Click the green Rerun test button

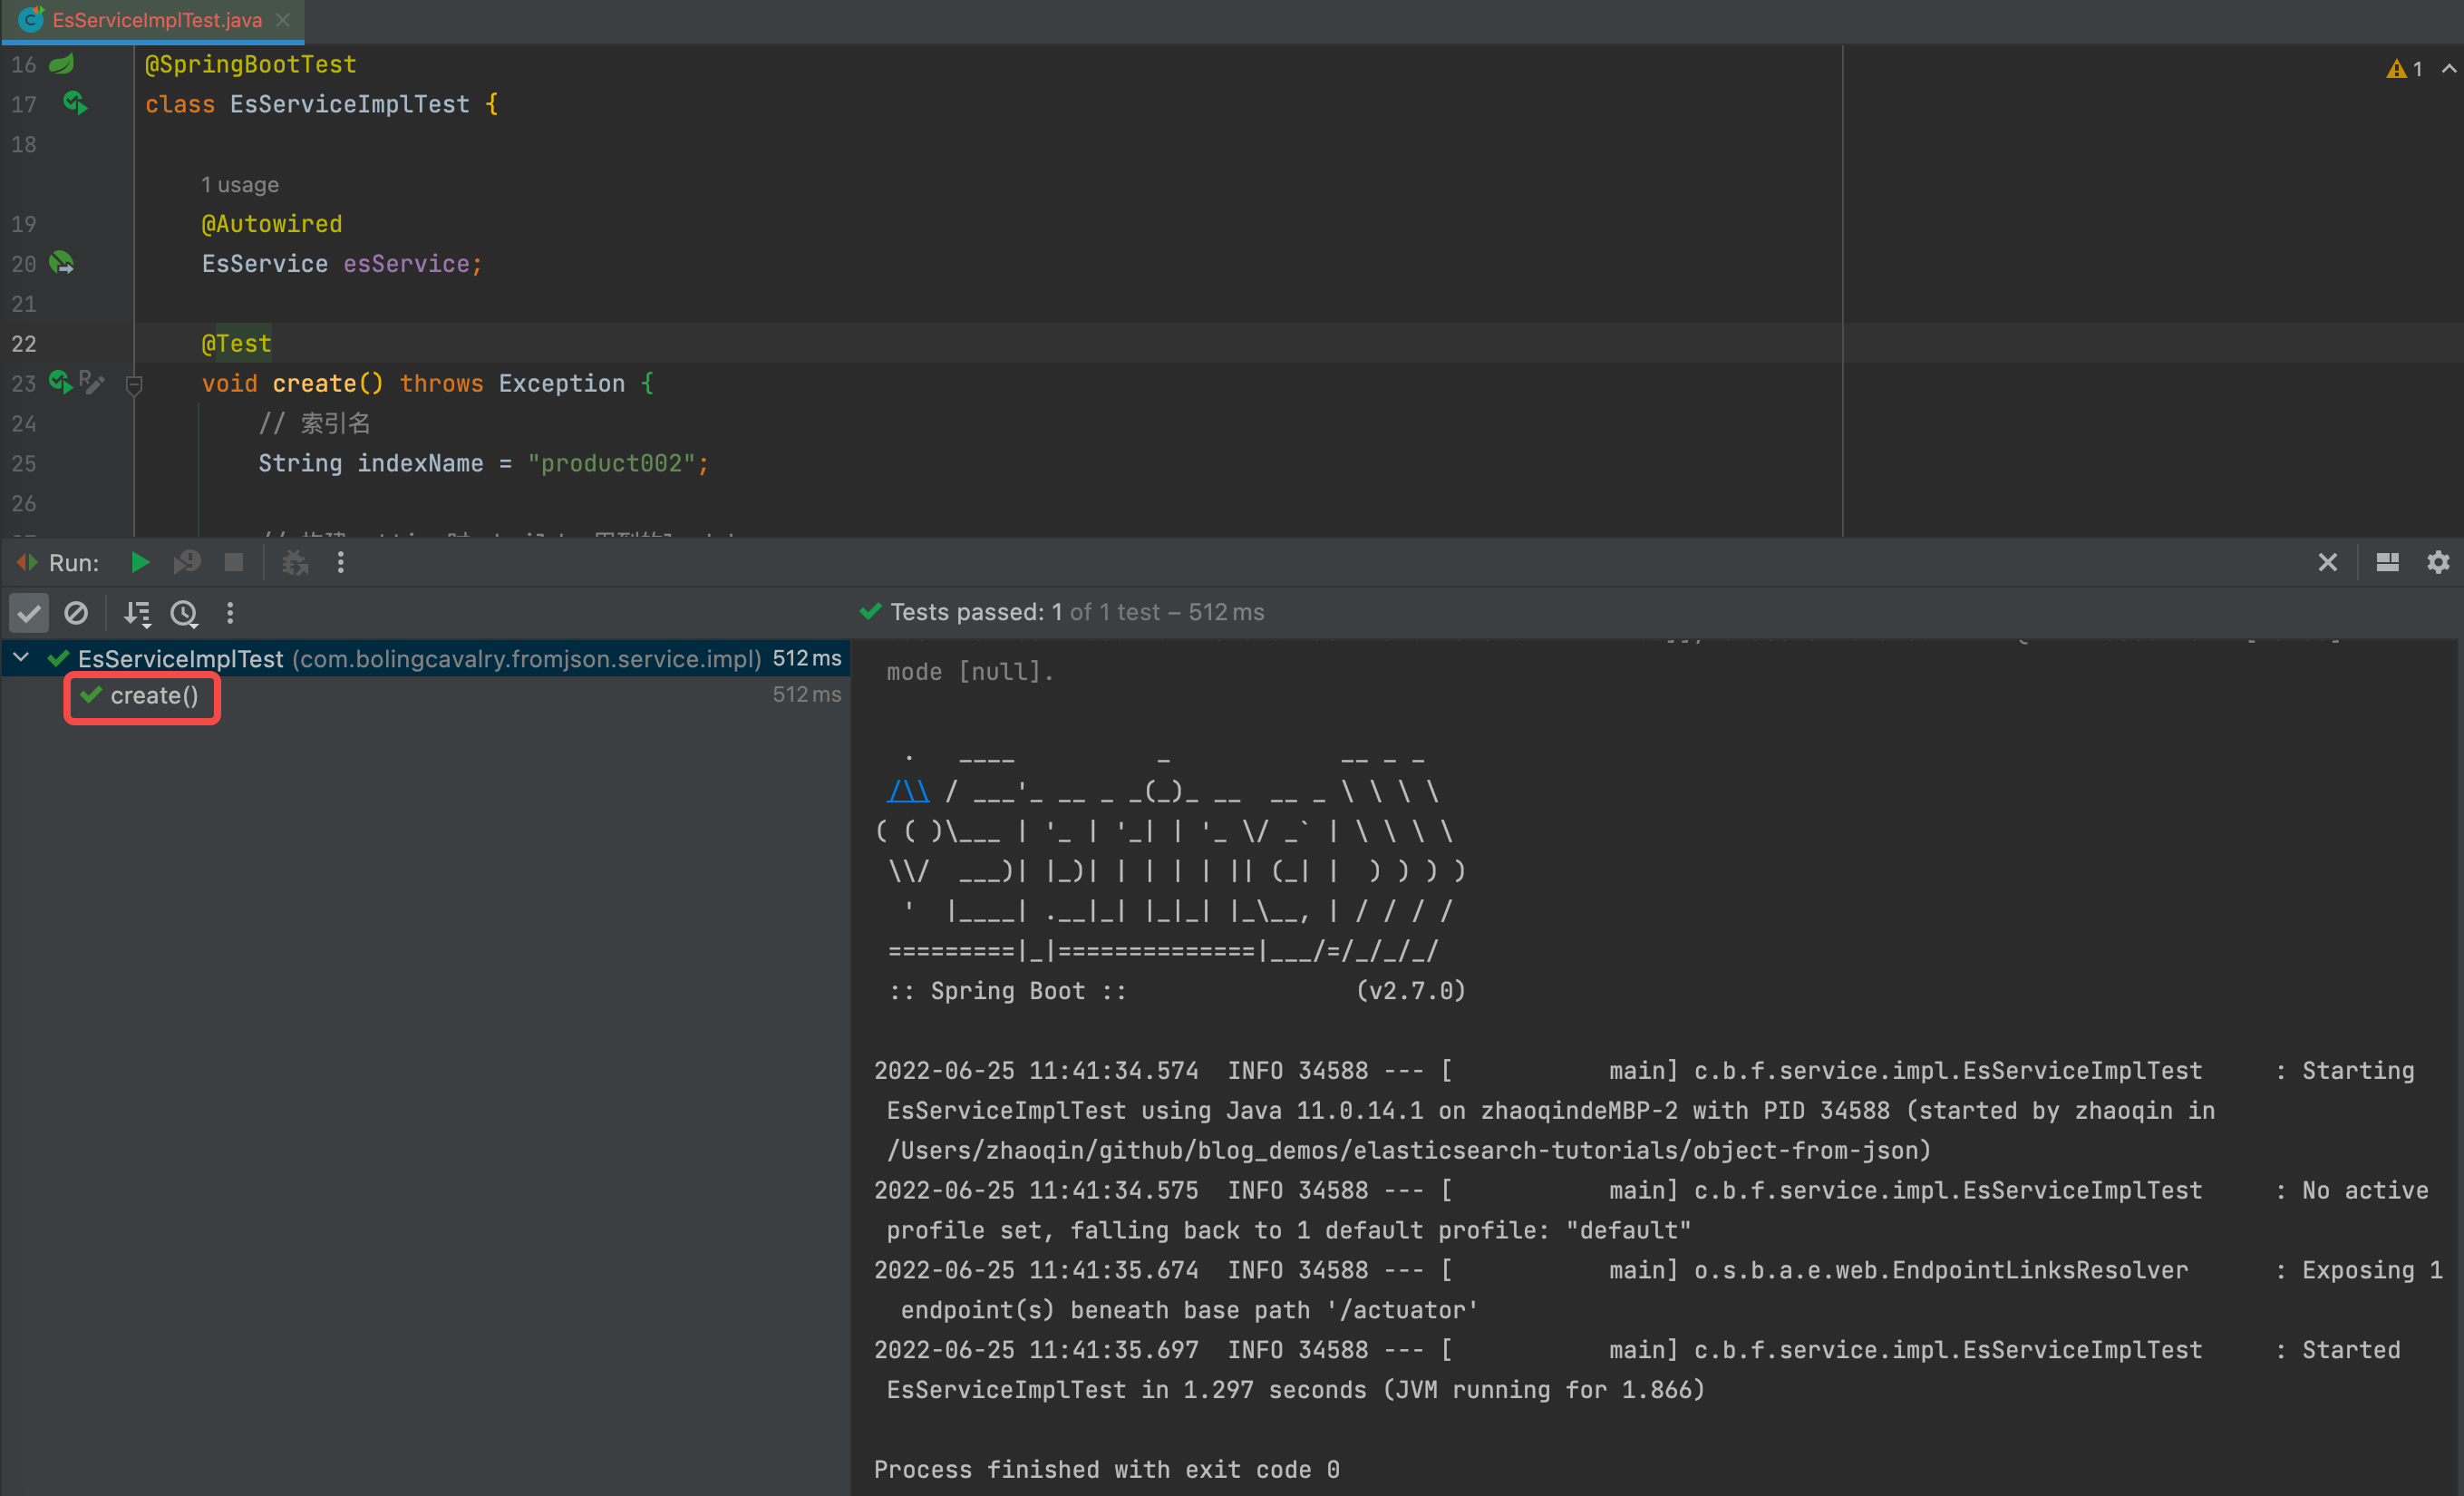[x=140, y=563]
